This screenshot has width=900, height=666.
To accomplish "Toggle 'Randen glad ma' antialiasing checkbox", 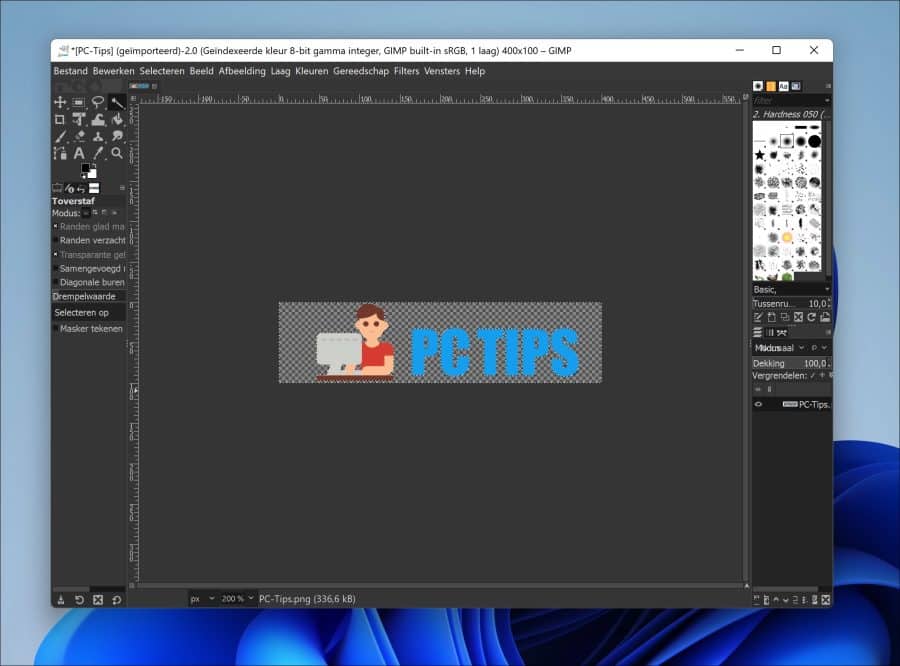I will pos(56,226).
